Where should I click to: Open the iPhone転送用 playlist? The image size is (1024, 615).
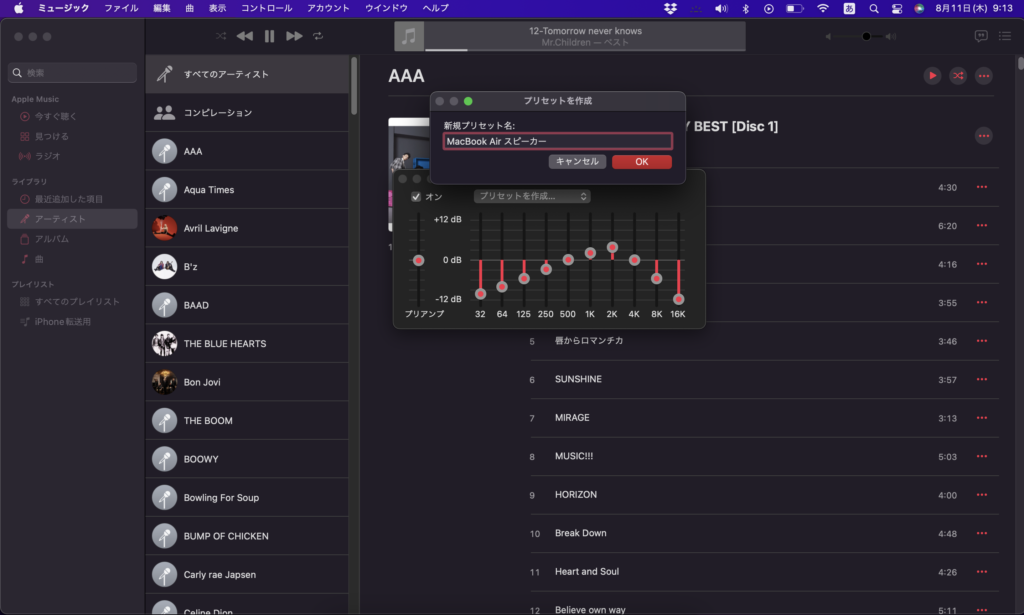[x=72, y=322]
